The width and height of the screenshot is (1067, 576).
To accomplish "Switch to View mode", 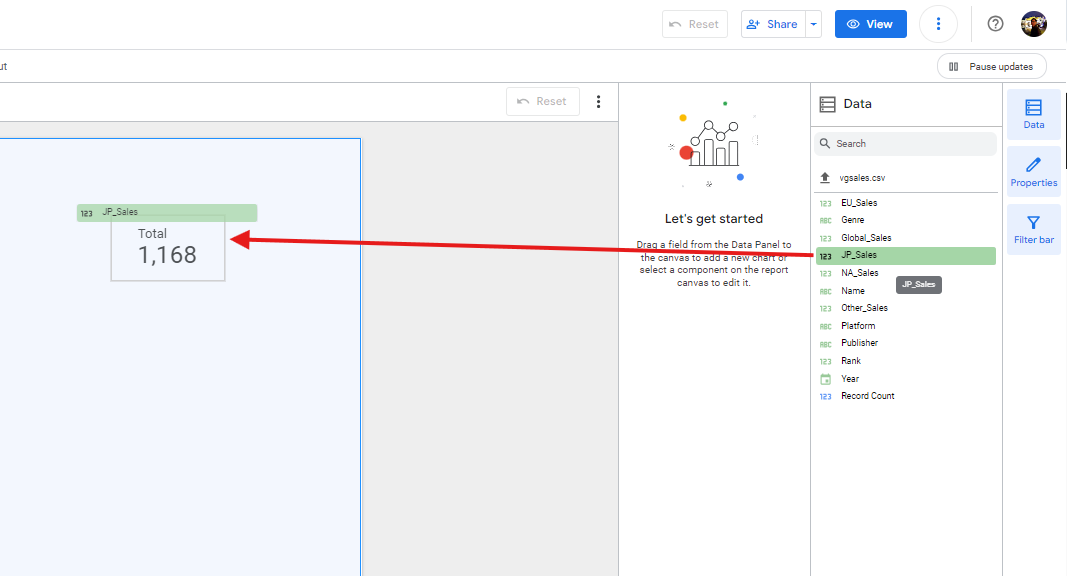I will click(870, 24).
